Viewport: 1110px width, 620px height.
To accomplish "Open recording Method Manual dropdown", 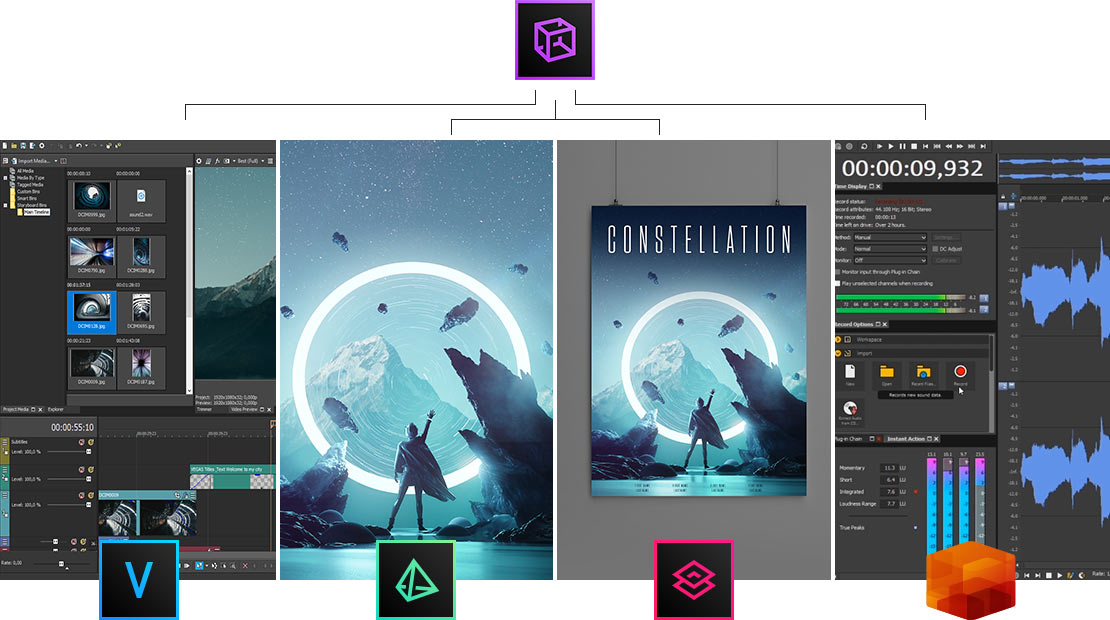I will [890, 237].
